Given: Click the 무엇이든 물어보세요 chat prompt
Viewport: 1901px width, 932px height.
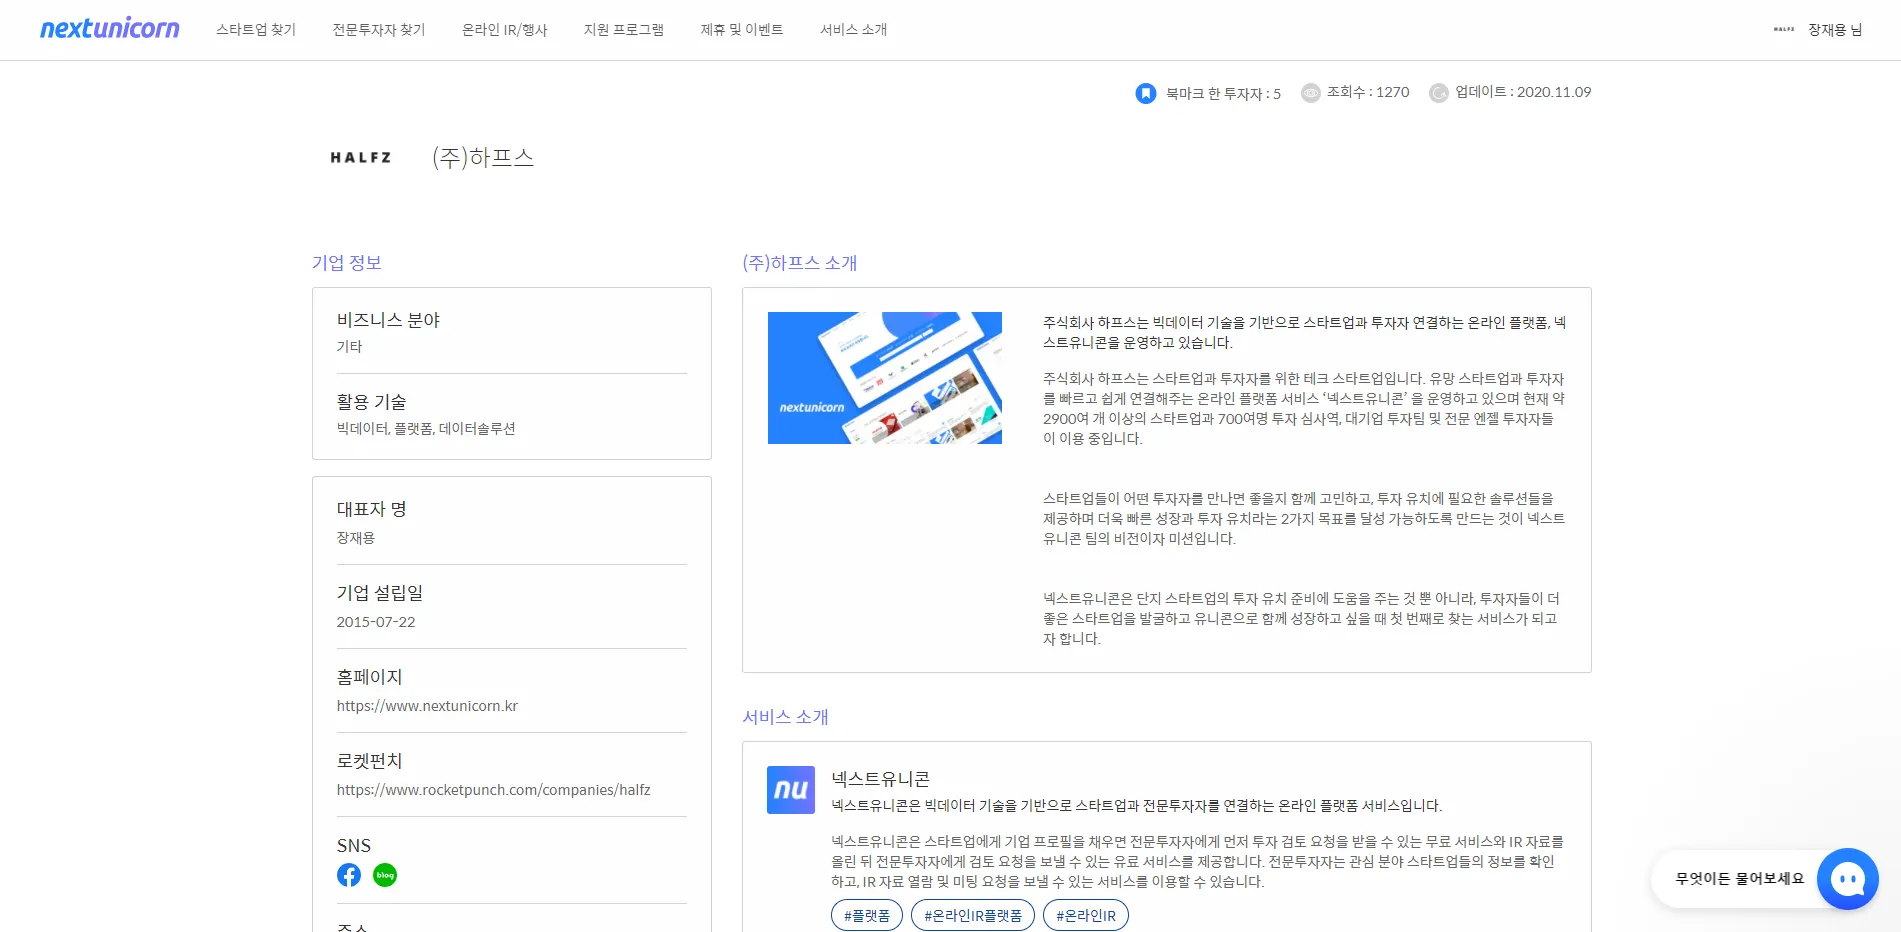Looking at the screenshot, I should (x=1740, y=879).
